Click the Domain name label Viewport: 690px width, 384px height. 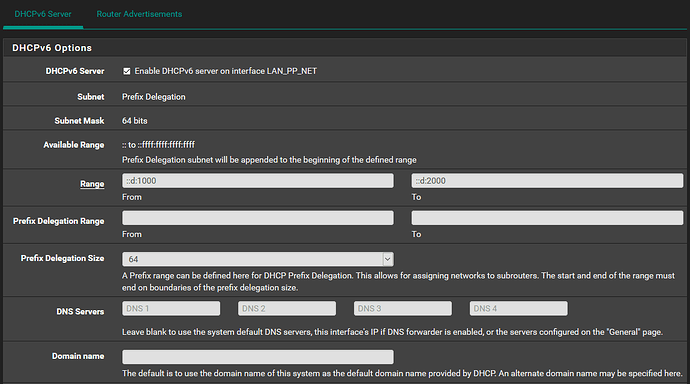coord(78,356)
